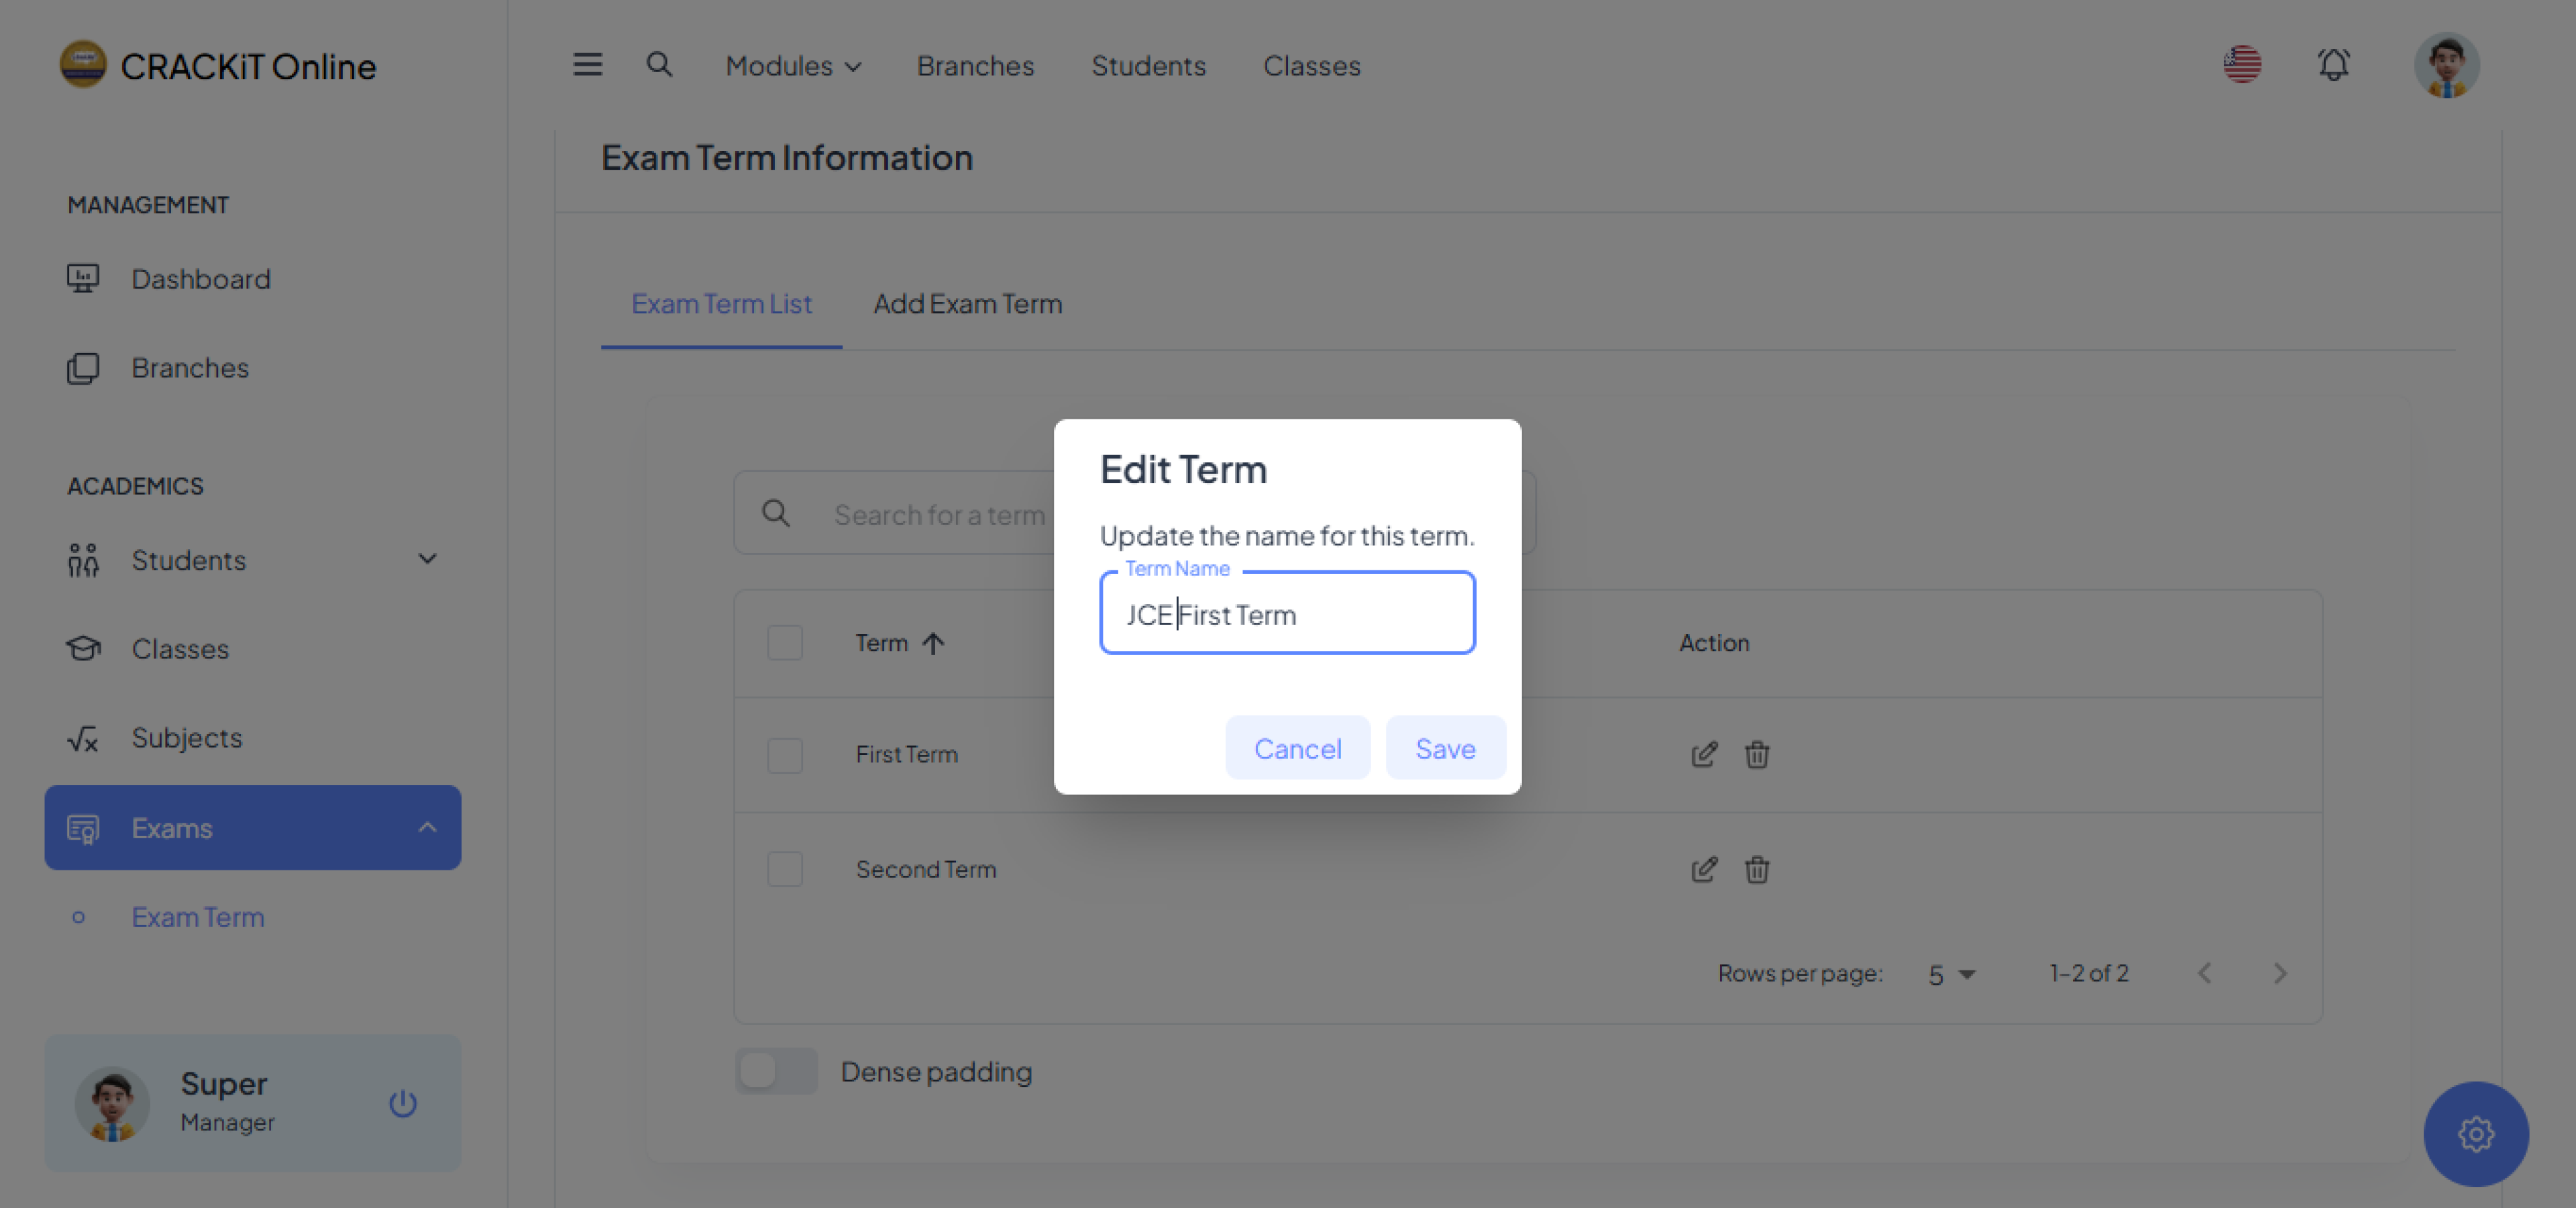Open Subjects from the sidebar
Viewport: 2576px width, 1208px height.
point(187,738)
